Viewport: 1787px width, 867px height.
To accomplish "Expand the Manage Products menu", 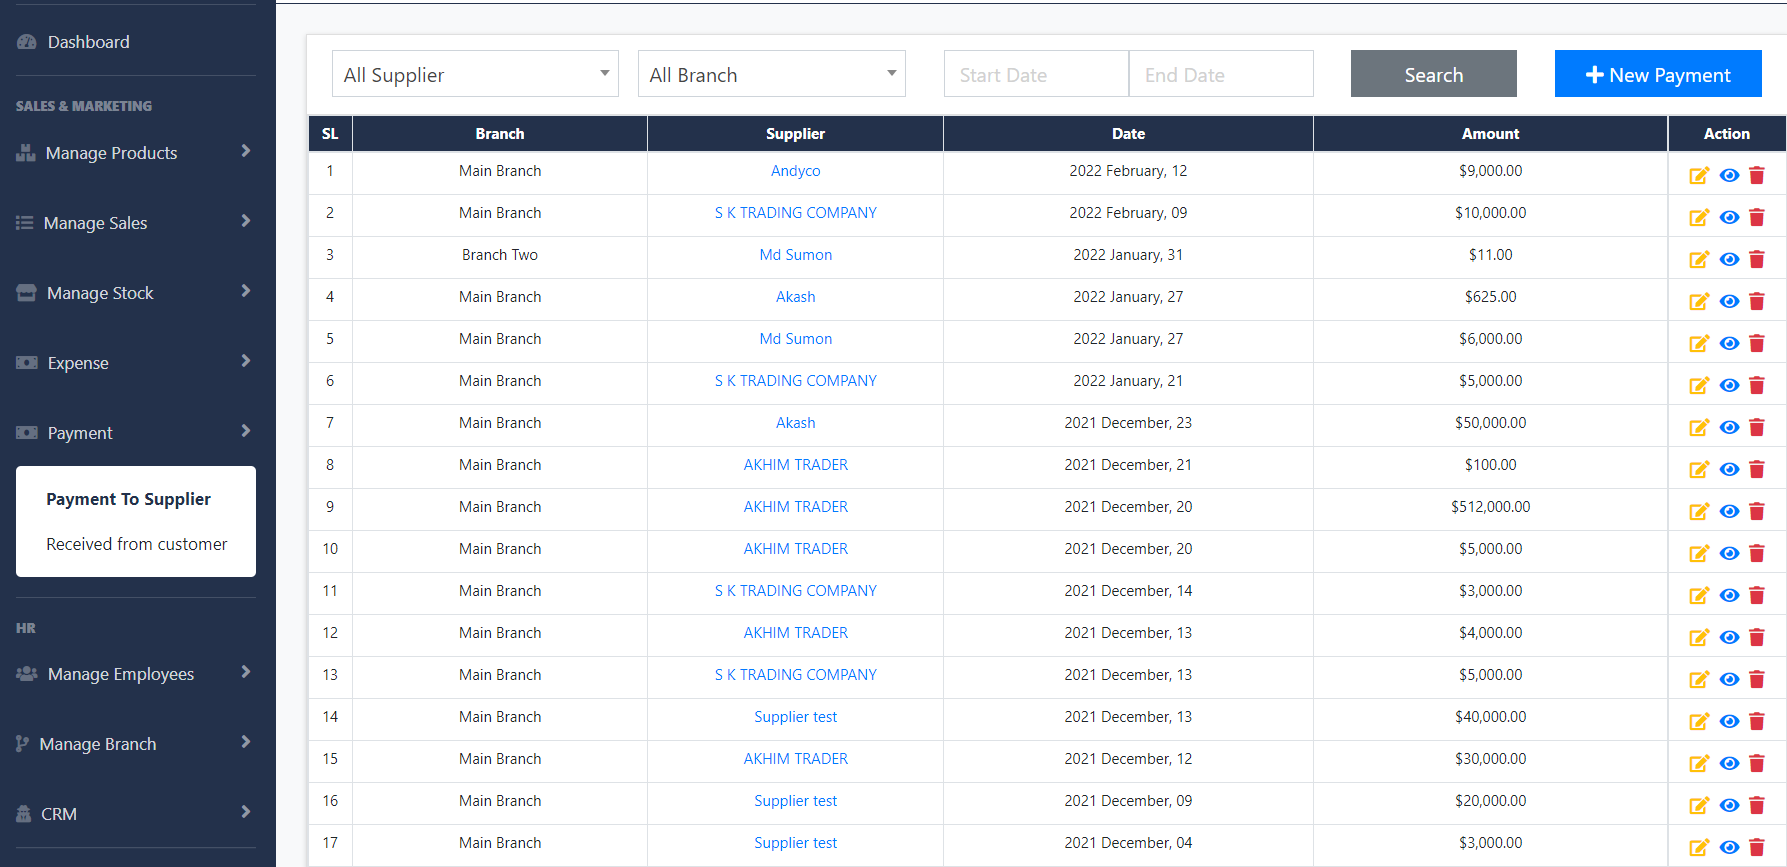I will (x=134, y=153).
